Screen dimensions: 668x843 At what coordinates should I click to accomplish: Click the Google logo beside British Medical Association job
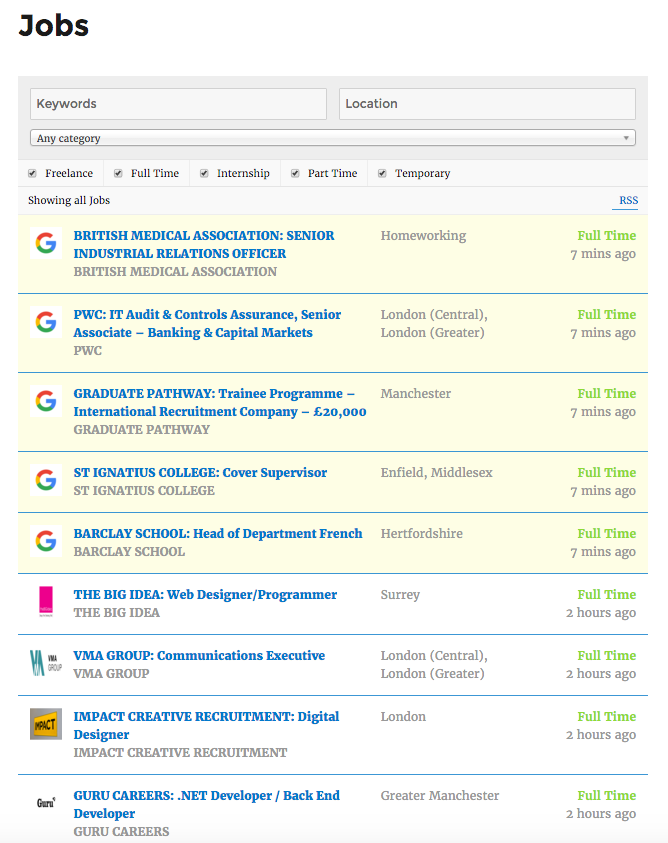(x=46, y=243)
